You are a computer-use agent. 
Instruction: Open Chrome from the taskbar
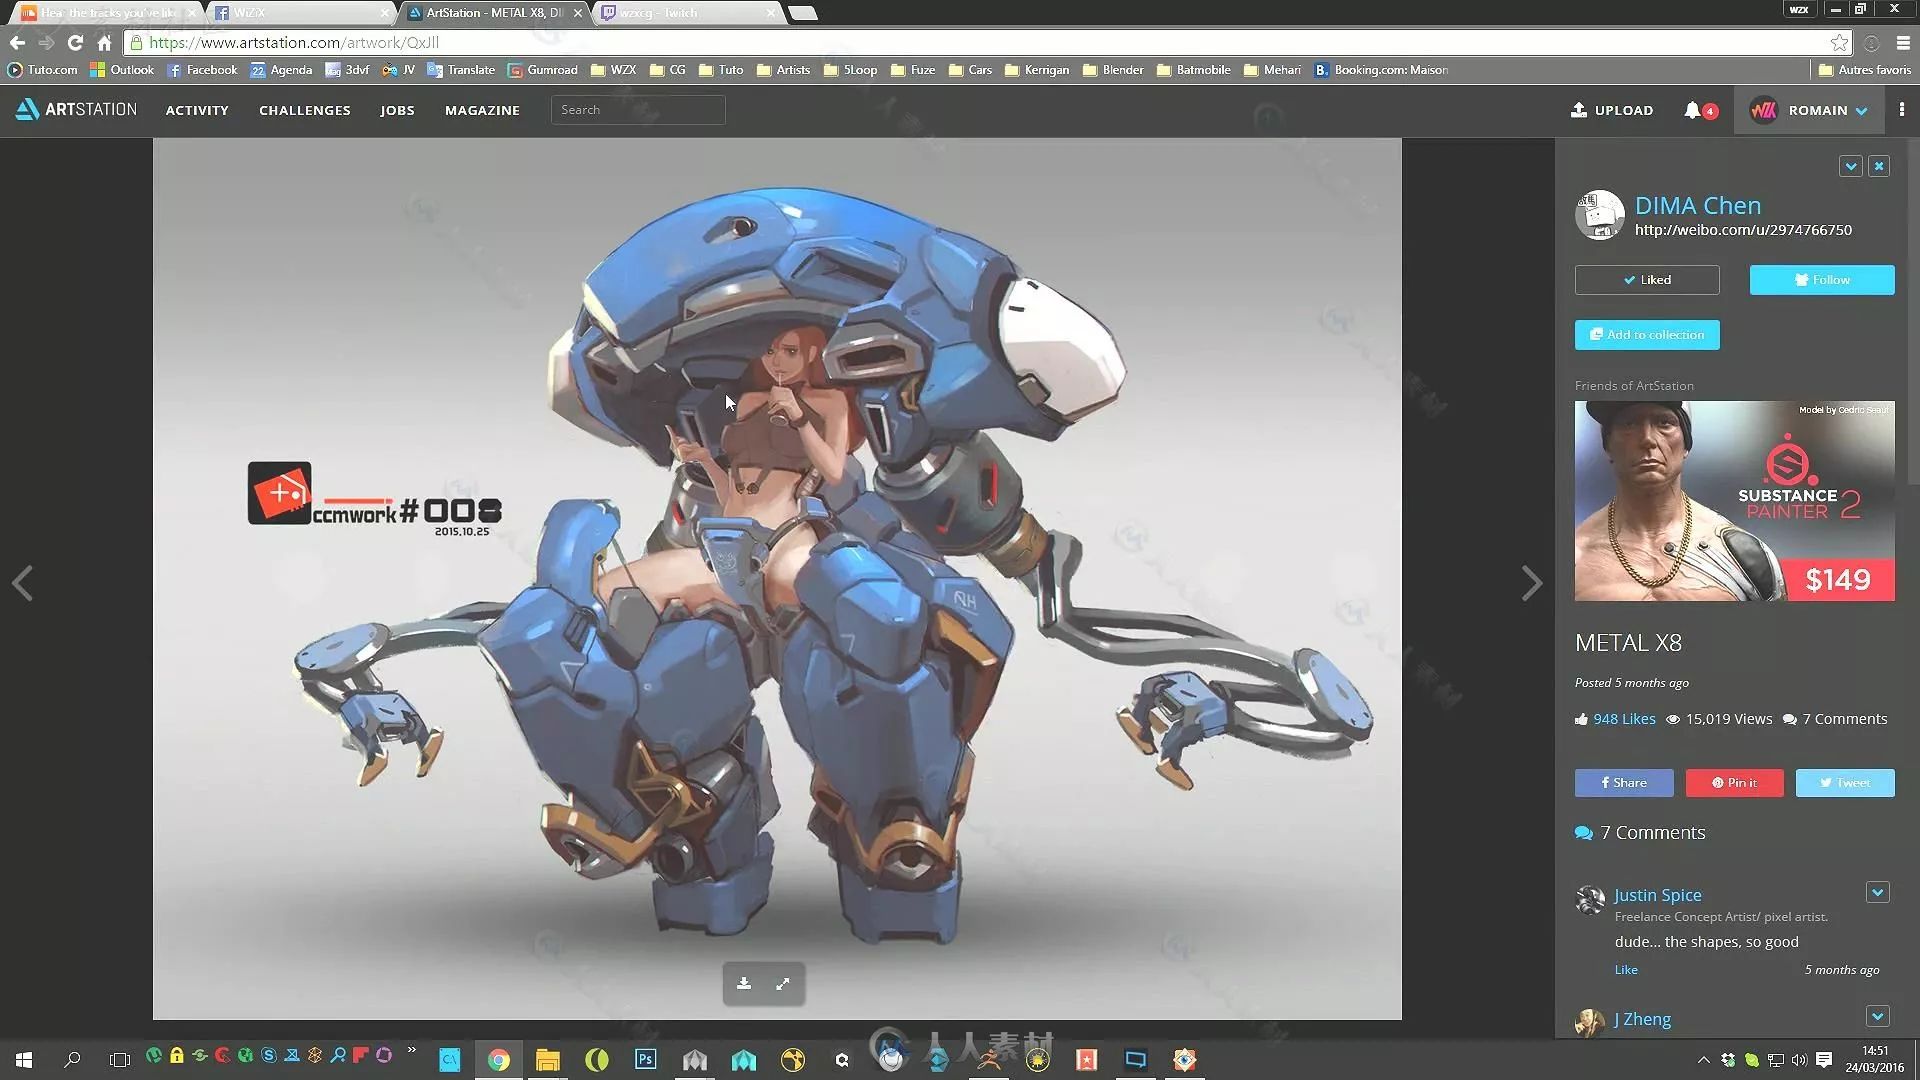coord(498,1059)
